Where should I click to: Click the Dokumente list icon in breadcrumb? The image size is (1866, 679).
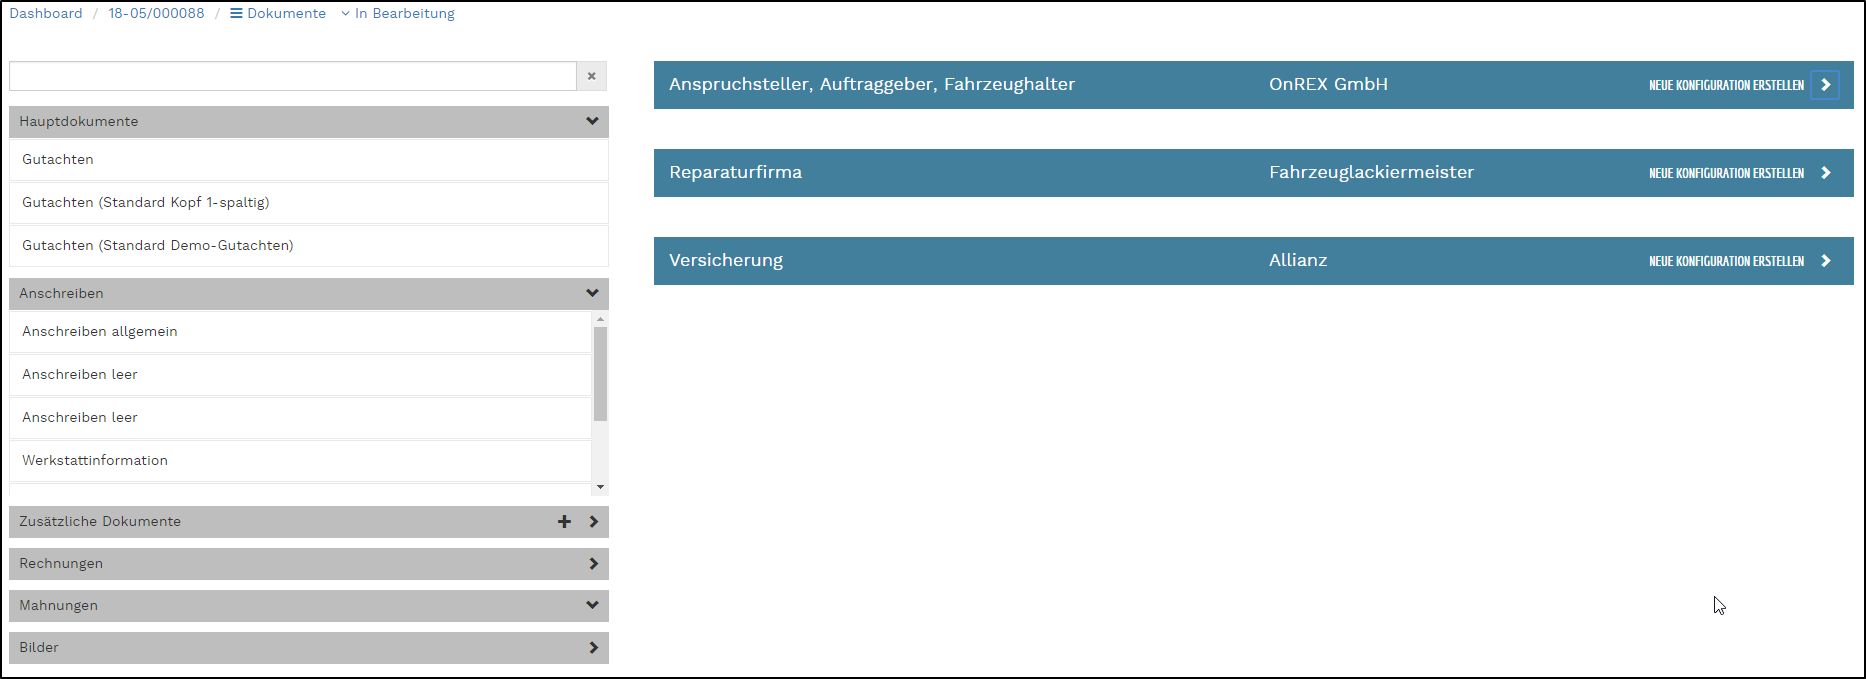pyautogui.click(x=236, y=14)
